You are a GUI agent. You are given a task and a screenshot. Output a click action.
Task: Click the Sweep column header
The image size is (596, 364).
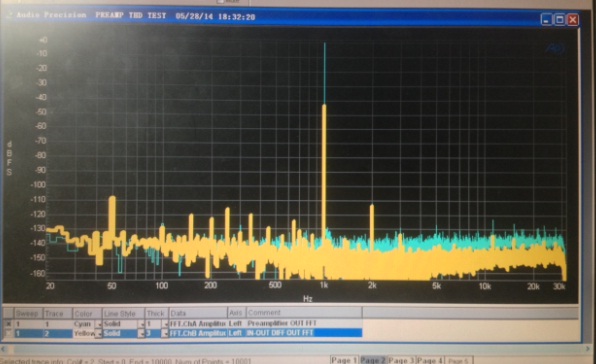28,313
